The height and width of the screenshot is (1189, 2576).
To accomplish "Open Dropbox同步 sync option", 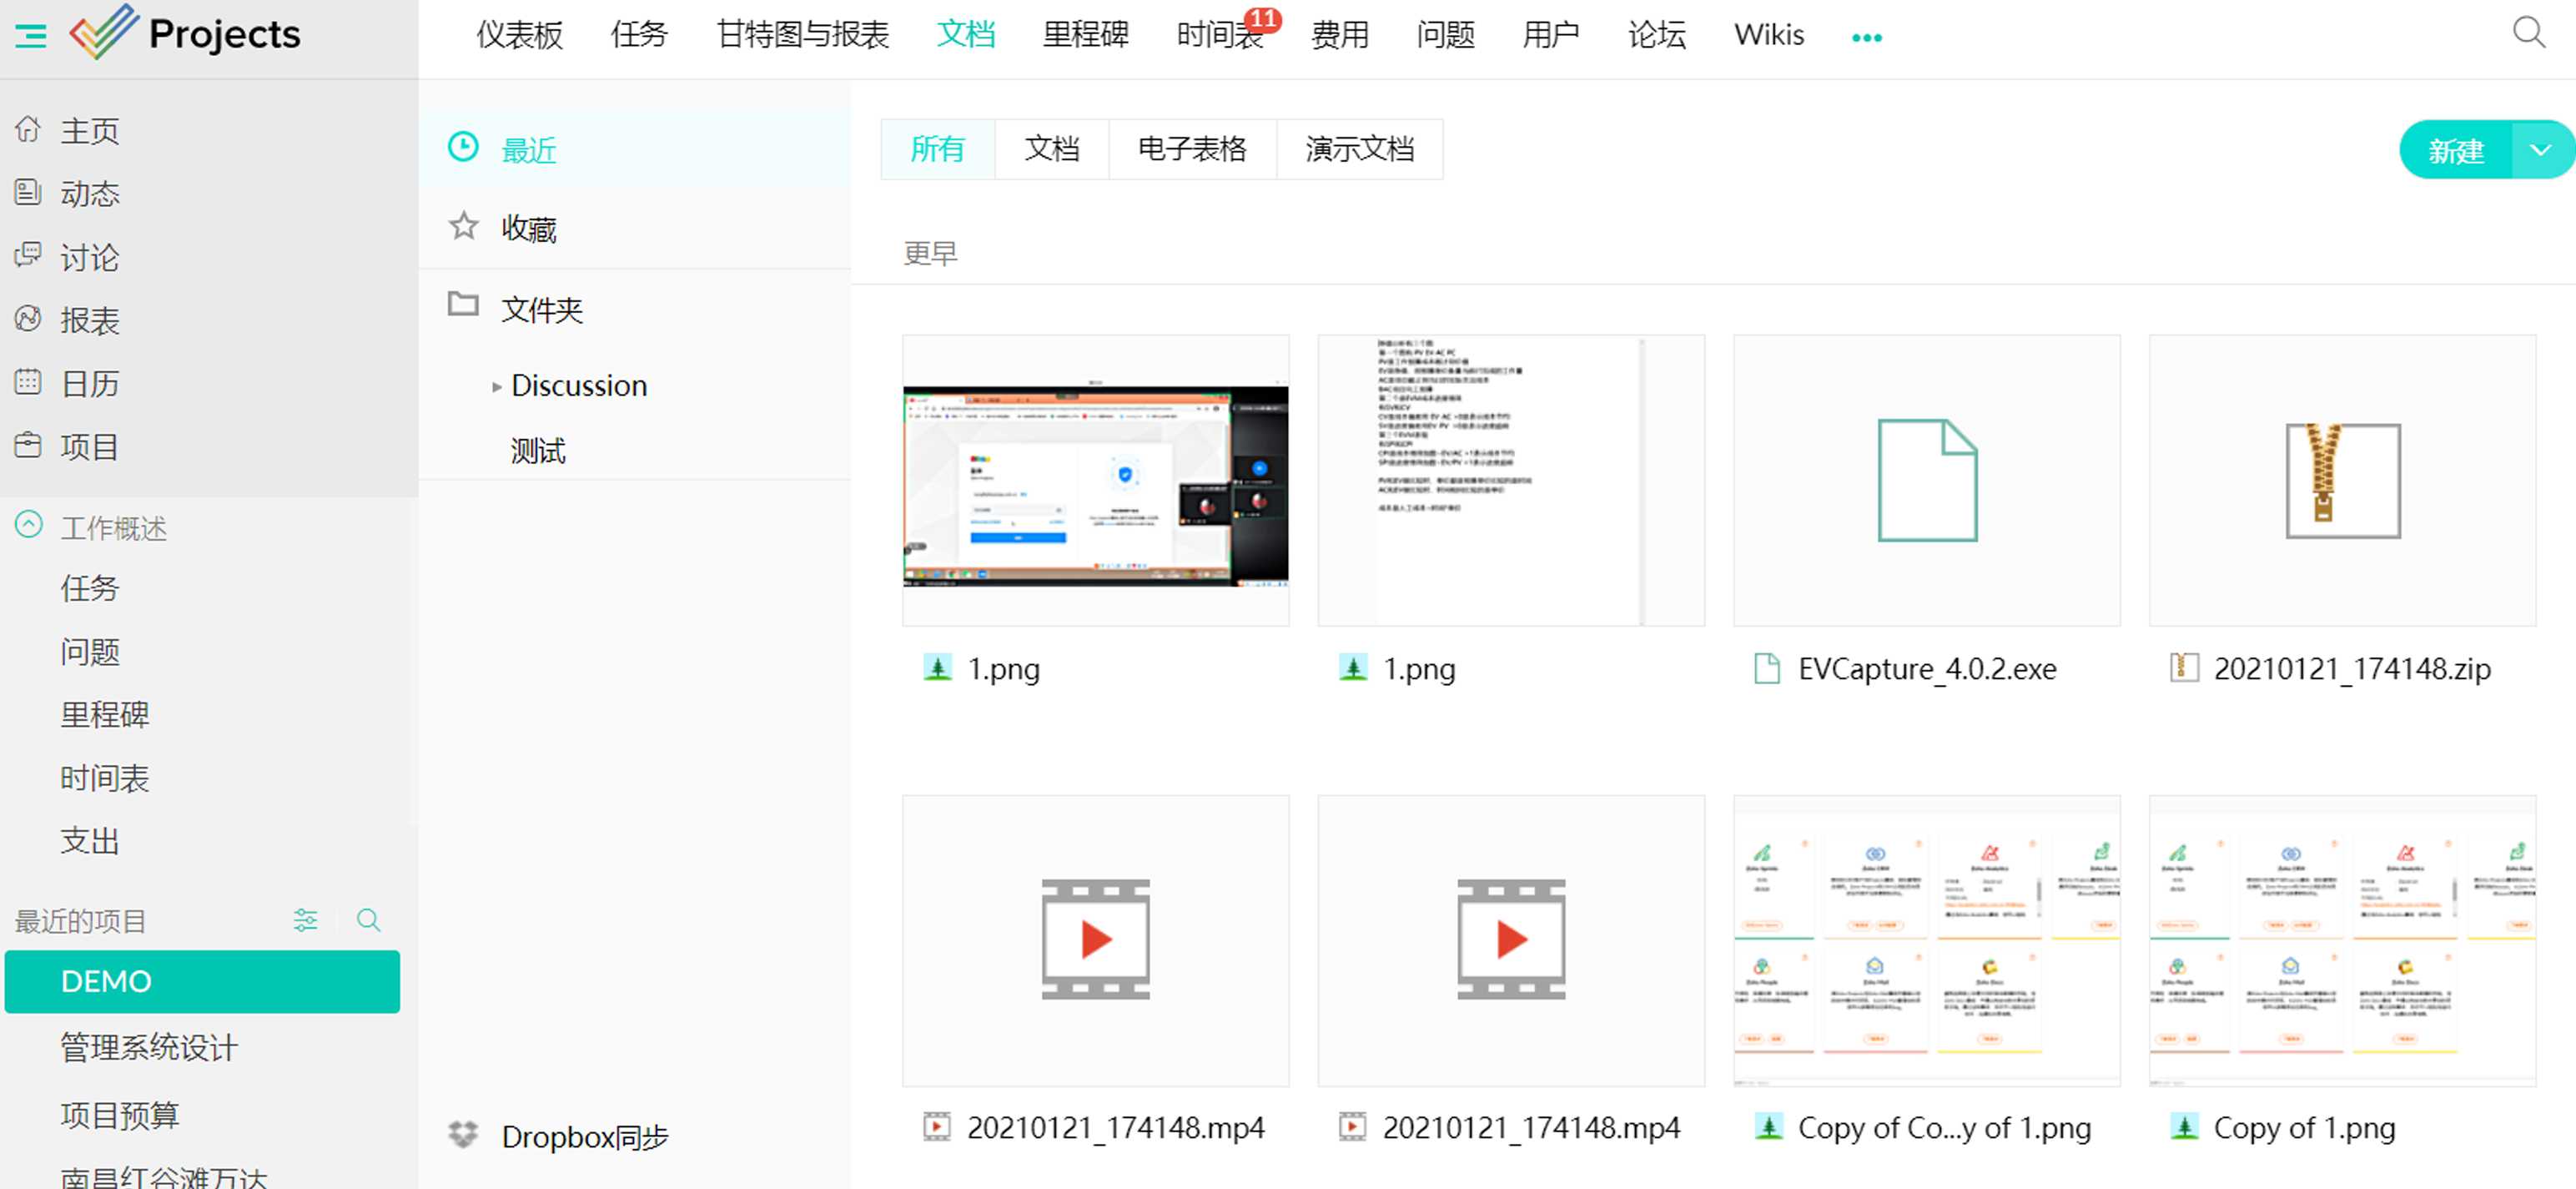I will 583,1137.
